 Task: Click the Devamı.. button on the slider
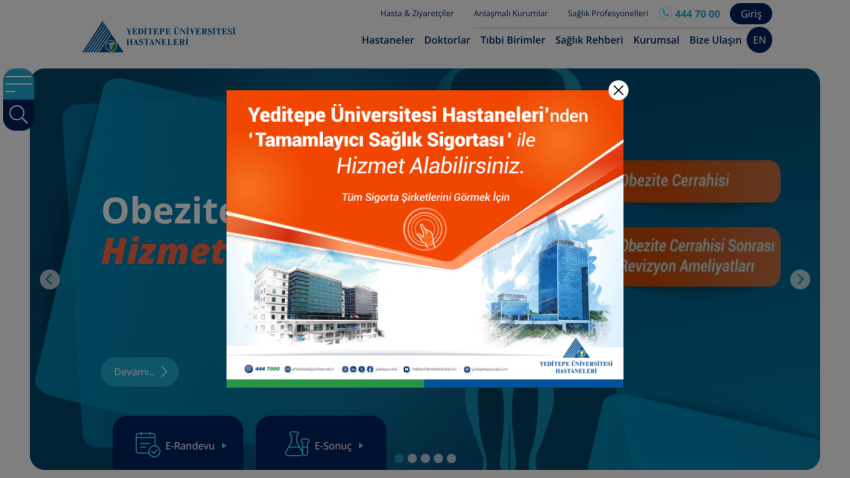(139, 372)
